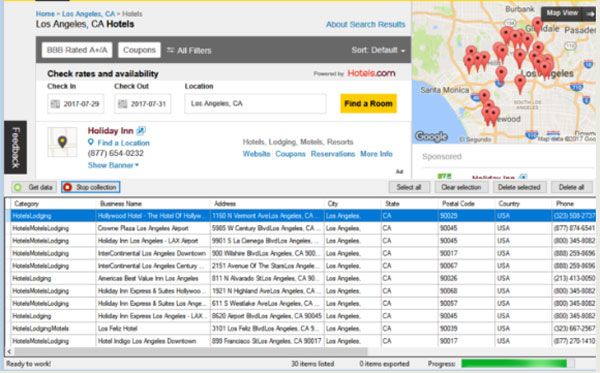The image size is (600, 373).
Task: Click the Find a Room button
Action: (368, 104)
